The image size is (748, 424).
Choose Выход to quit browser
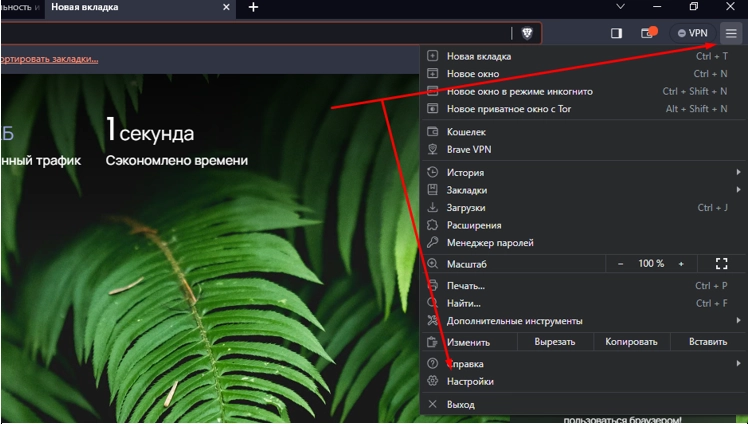pyautogui.click(x=583, y=404)
